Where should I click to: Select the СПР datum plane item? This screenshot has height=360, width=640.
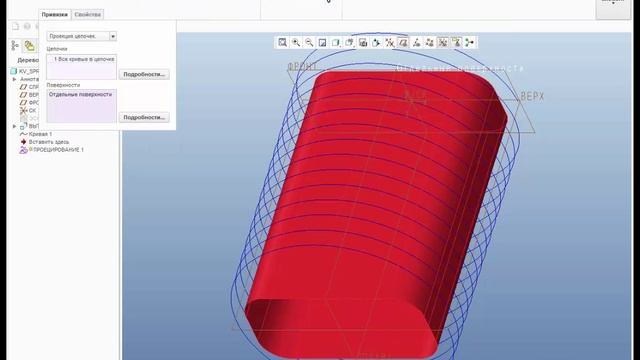pos(29,87)
